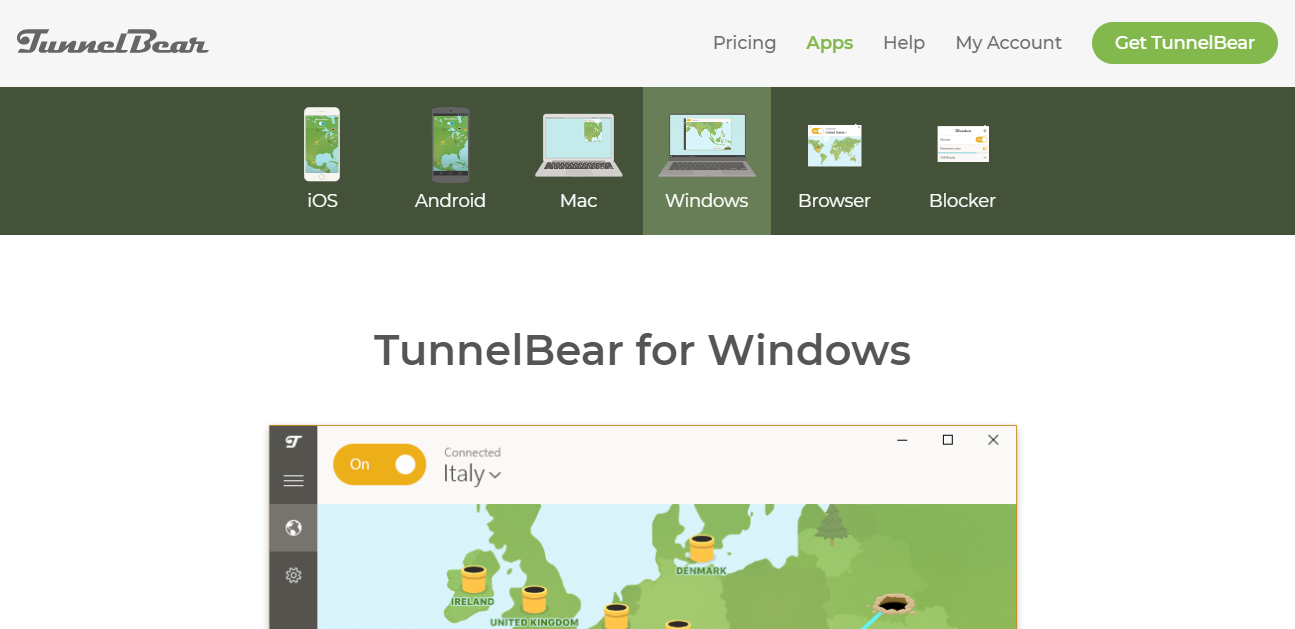
Task: Maximize the TunnelBear app window
Action: (948, 440)
